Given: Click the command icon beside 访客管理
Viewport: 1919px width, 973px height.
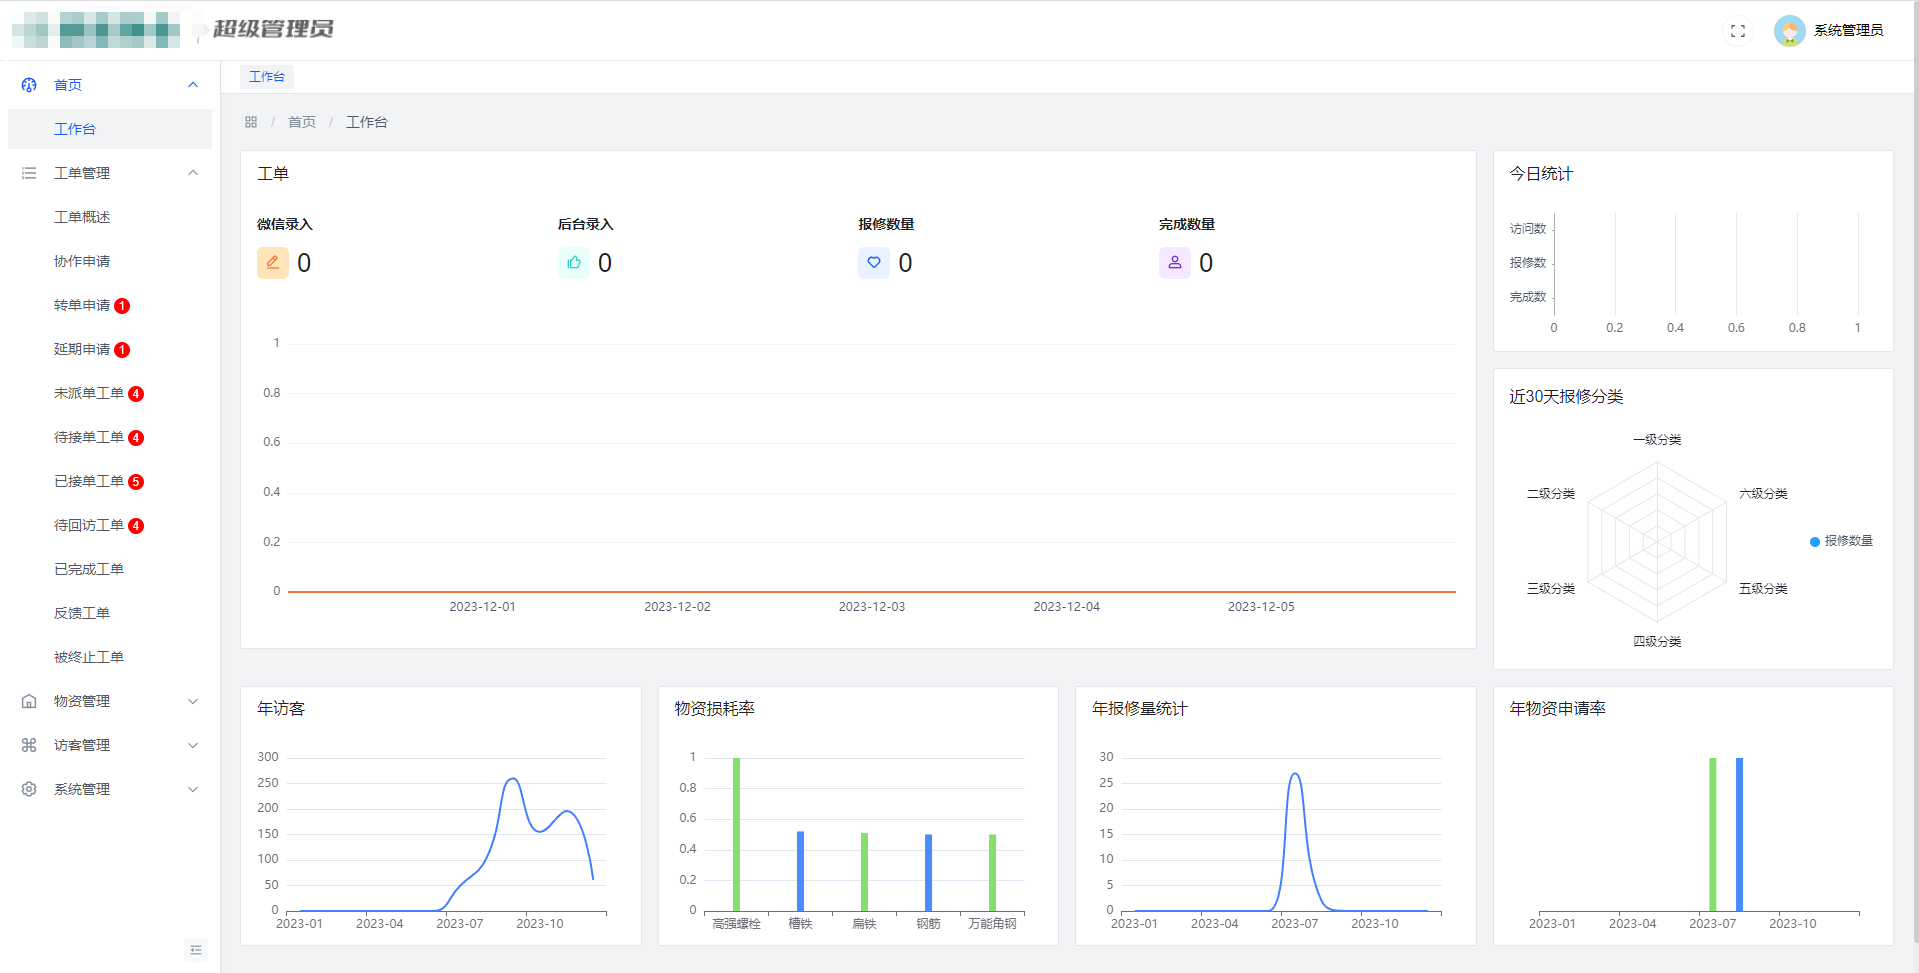Looking at the screenshot, I should 29,745.
